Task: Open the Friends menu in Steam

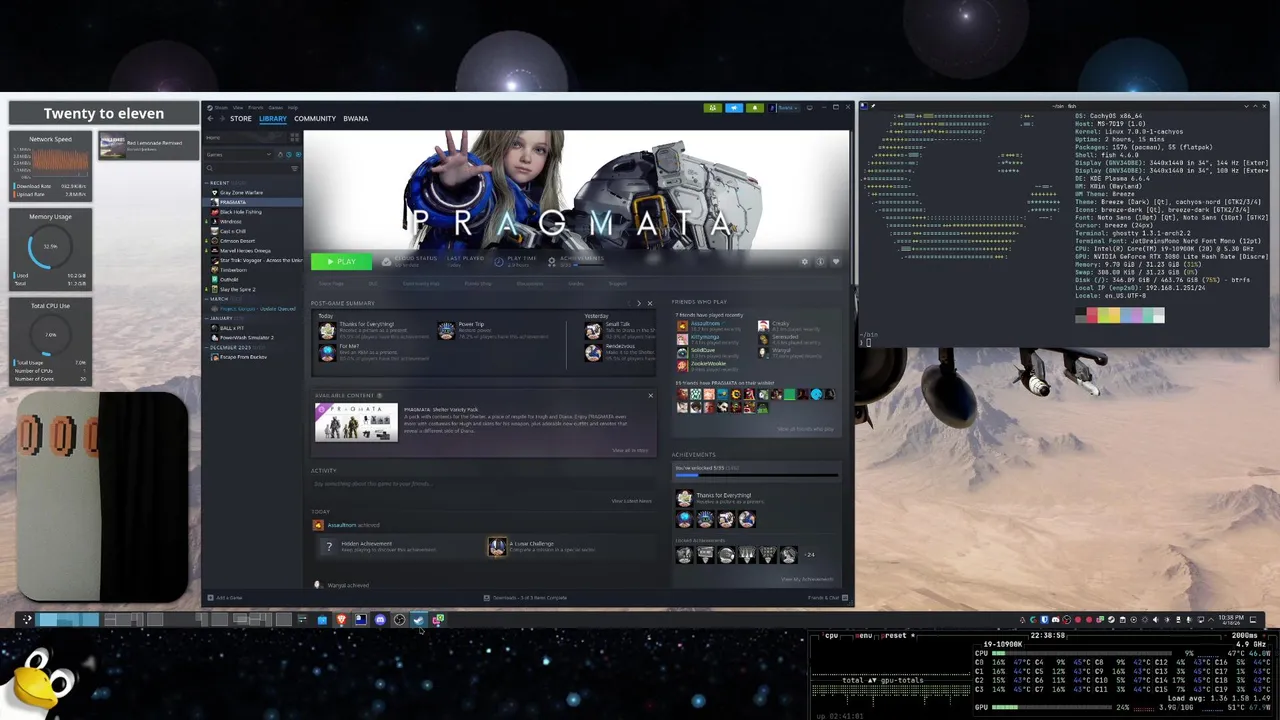Action: click(x=256, y=108)
